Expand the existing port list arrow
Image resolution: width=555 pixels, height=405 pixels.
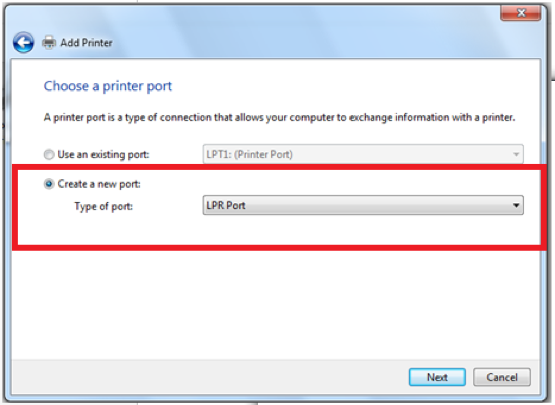(516, 154)
